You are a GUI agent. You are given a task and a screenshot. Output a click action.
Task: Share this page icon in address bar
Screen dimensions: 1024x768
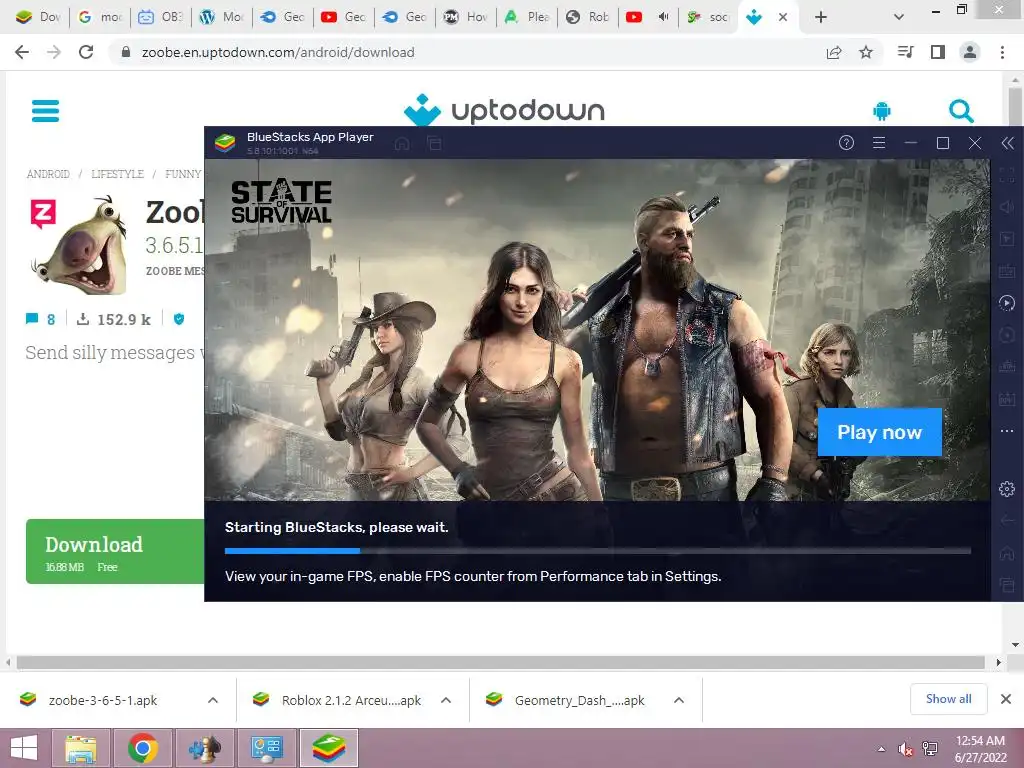click(x=834, y=52)
